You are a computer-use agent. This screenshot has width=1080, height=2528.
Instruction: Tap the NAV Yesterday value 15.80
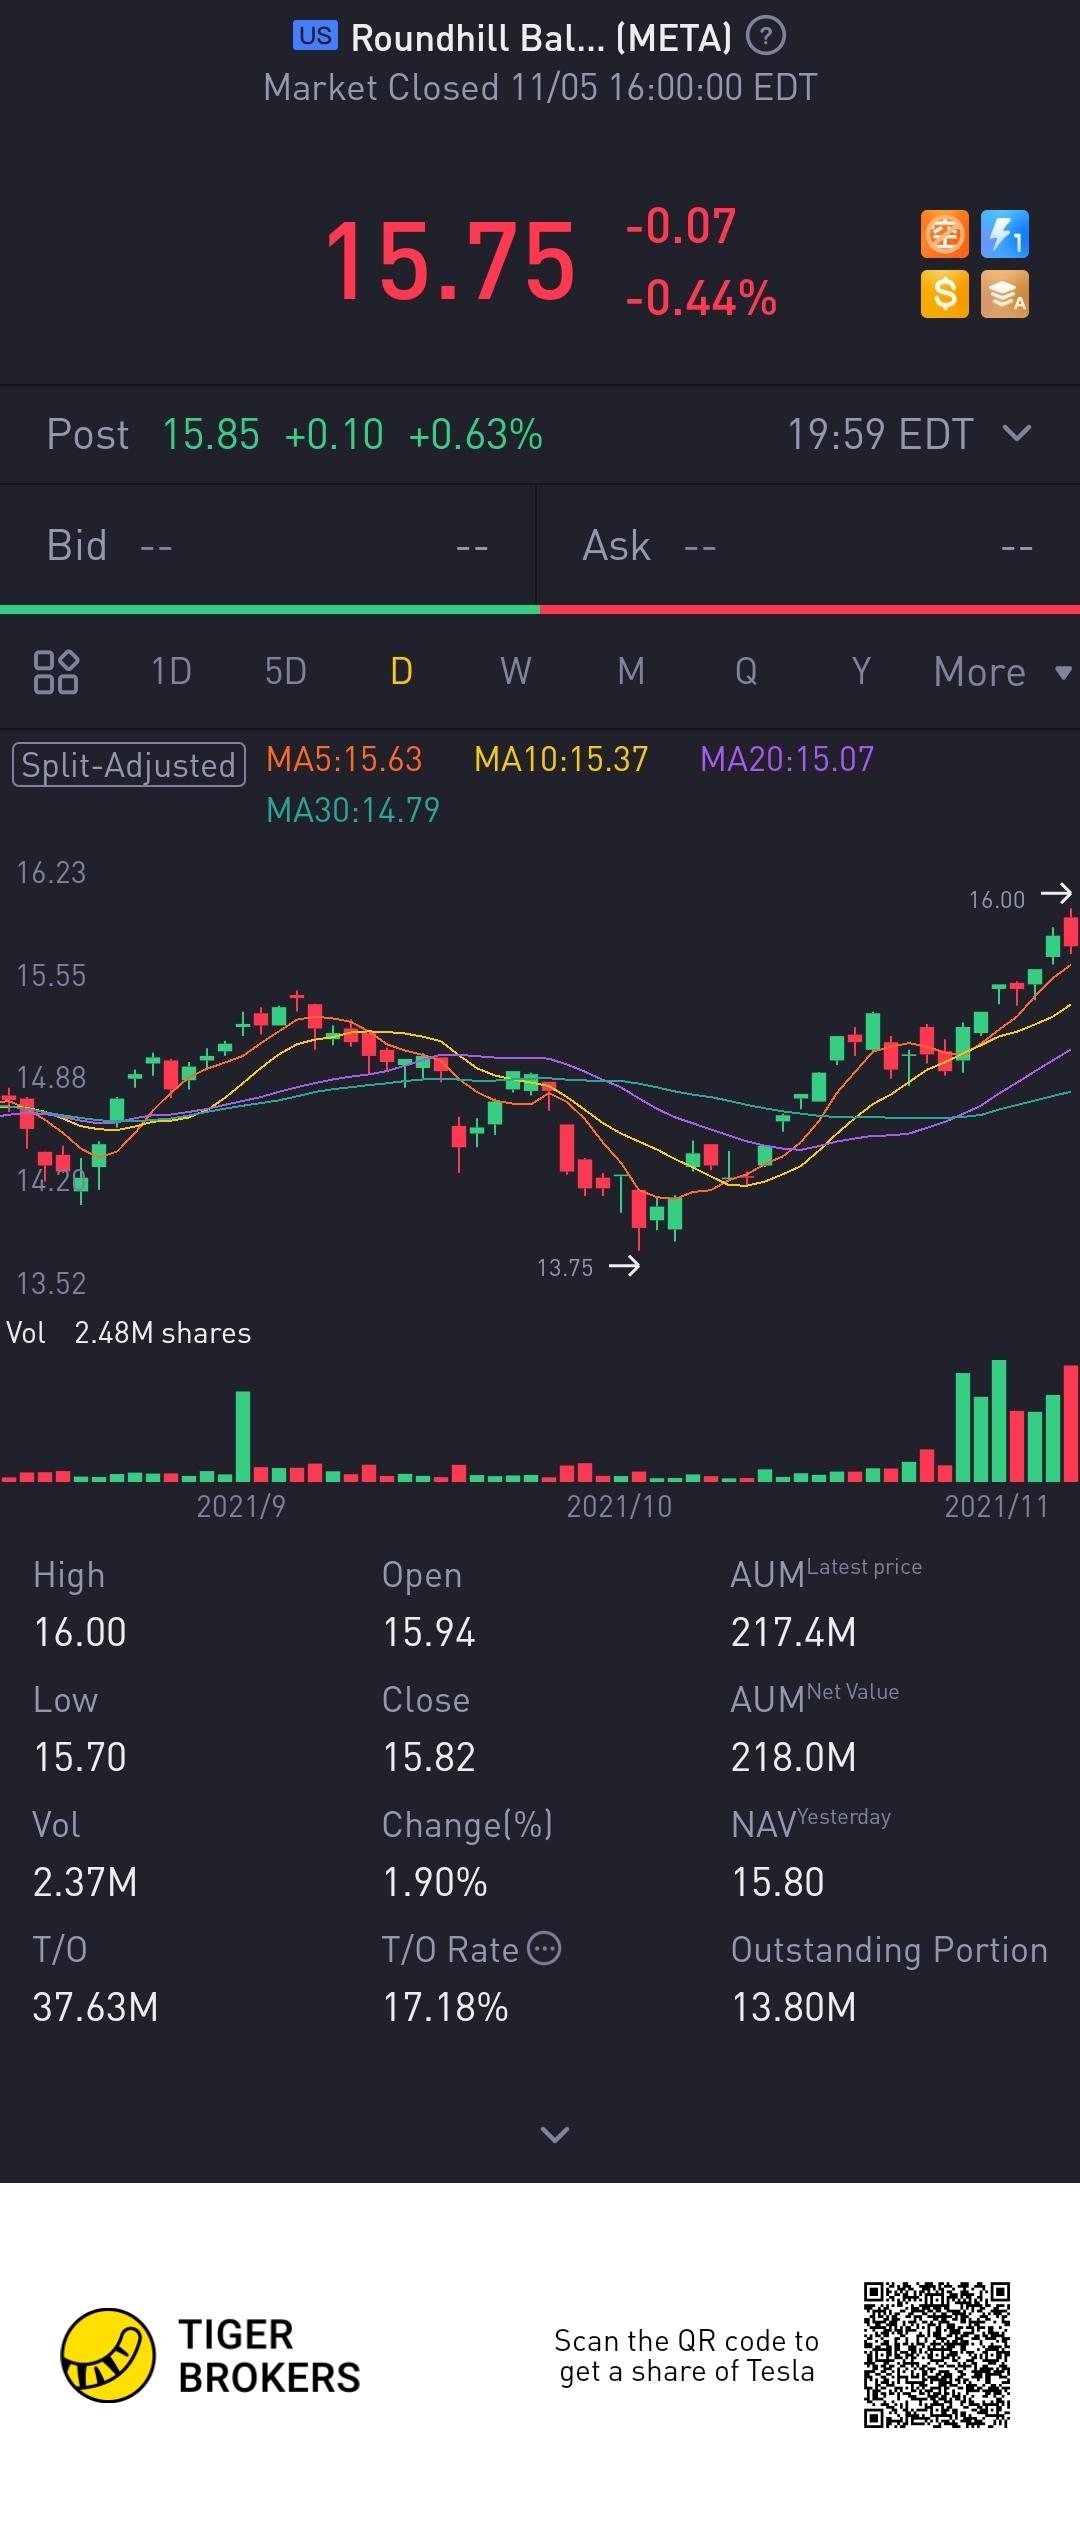[778, 1882]
